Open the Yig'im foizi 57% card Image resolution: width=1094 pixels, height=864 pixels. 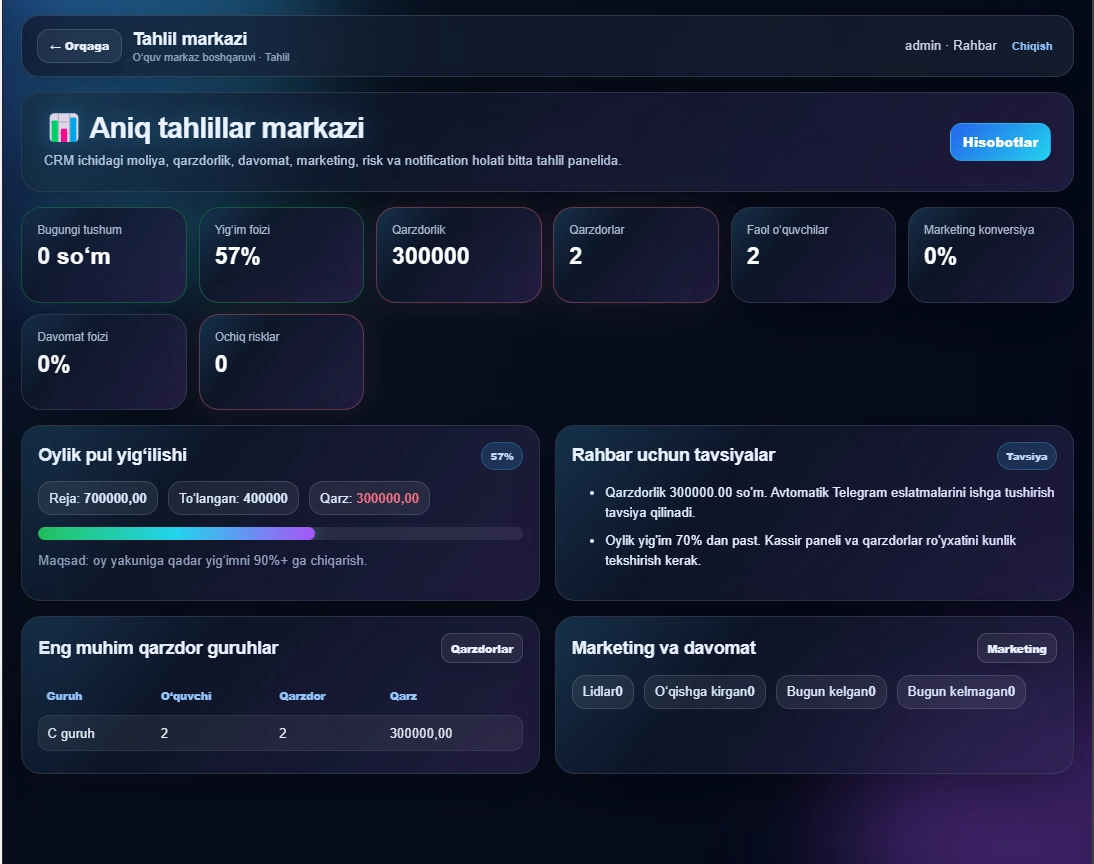281,255
